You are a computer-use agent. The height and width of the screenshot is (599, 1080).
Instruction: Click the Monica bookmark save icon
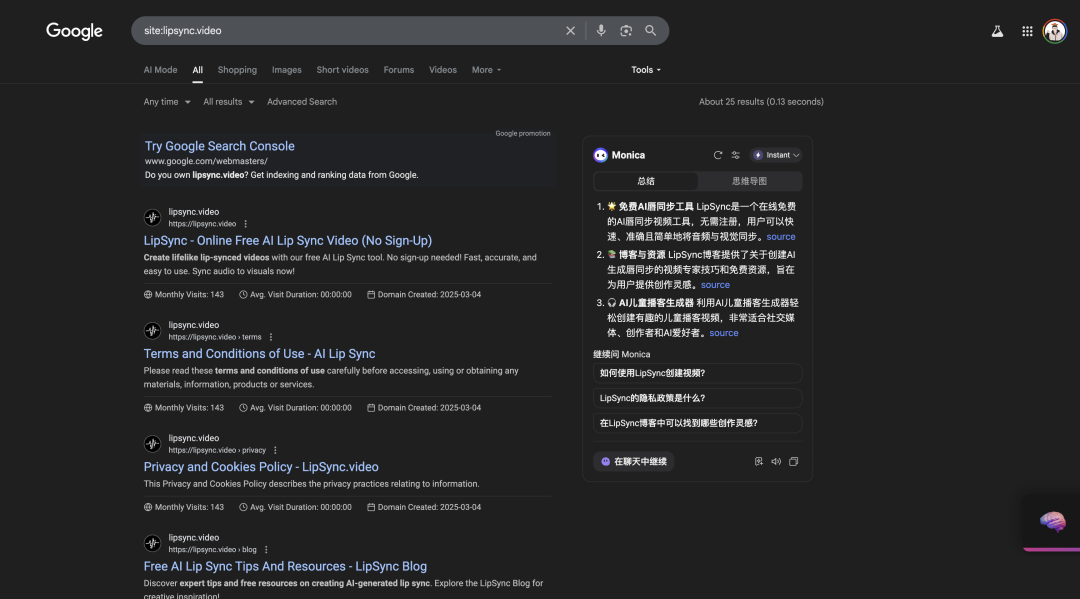[x=758, y=461]
